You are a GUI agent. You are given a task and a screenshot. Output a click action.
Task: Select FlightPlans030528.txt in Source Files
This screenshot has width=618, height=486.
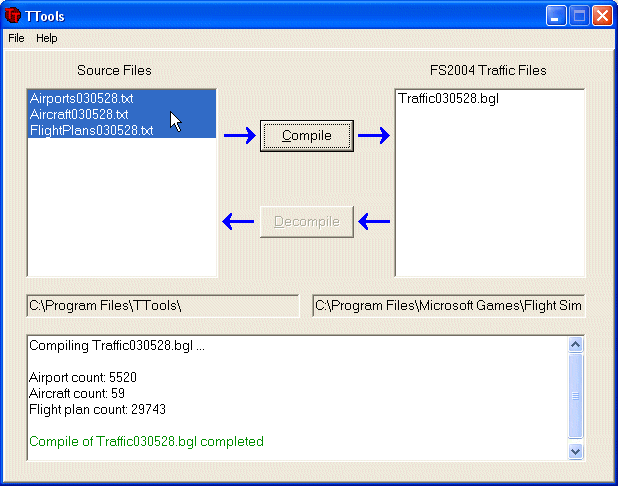click(91, 130)
